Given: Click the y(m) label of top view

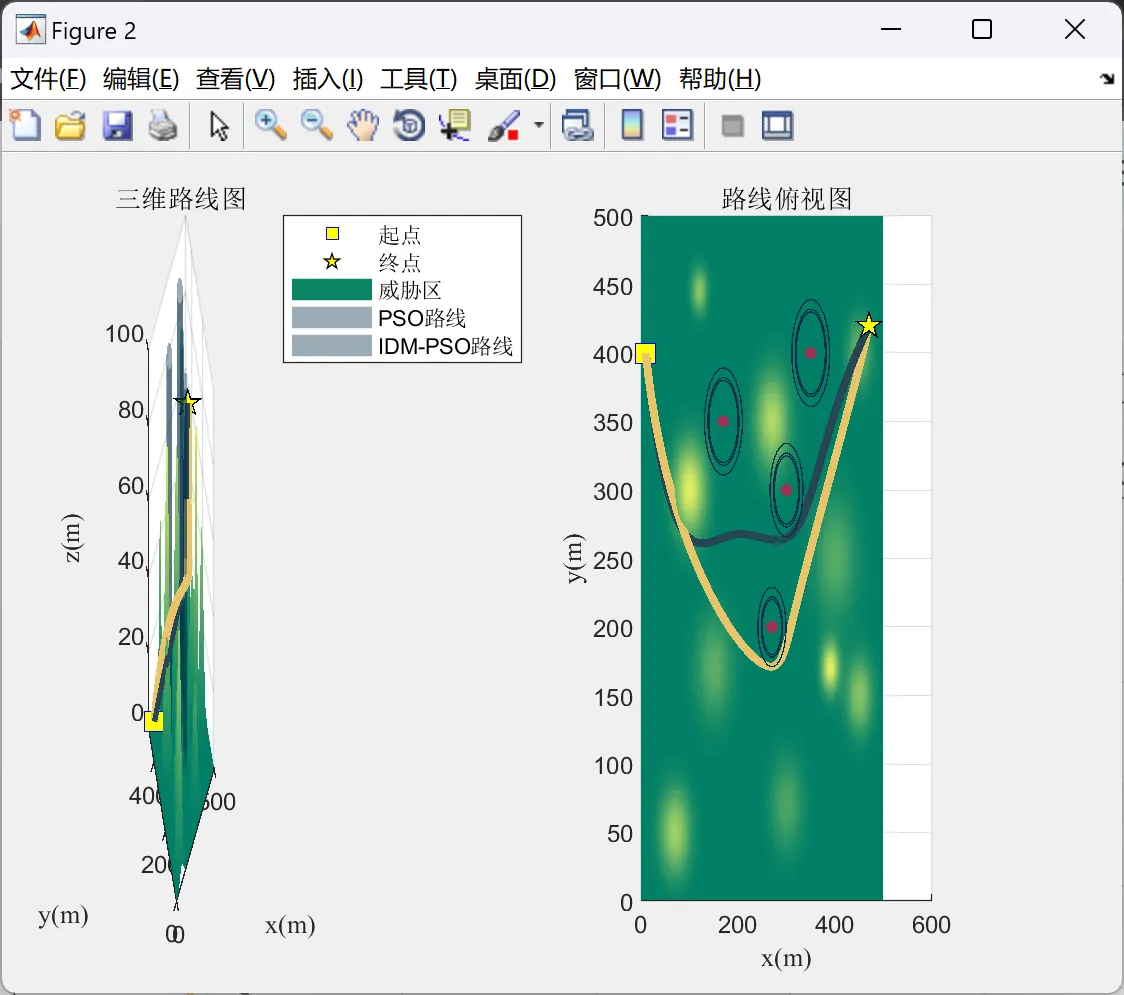Looking at the screenshot, I should (x=575, y=558).
